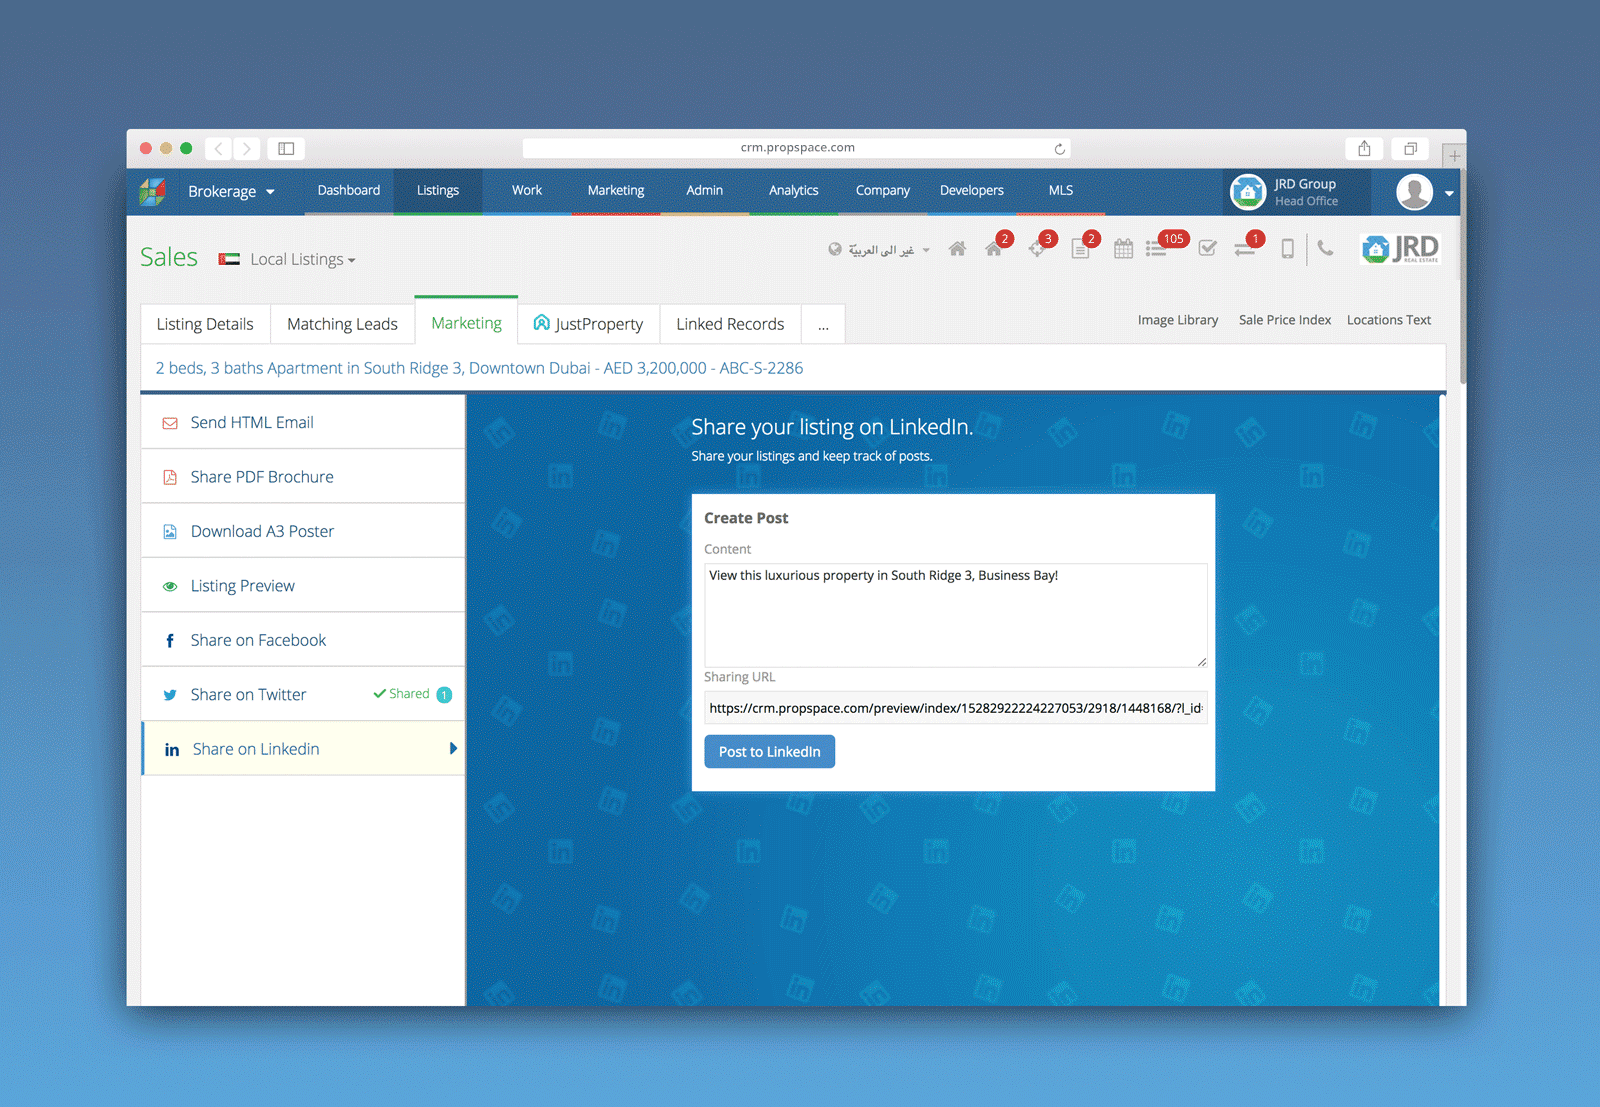Open the transfer arrows icon with badge 1
This screenshot has height=1107, width=1600.
tap(1246, 249)
